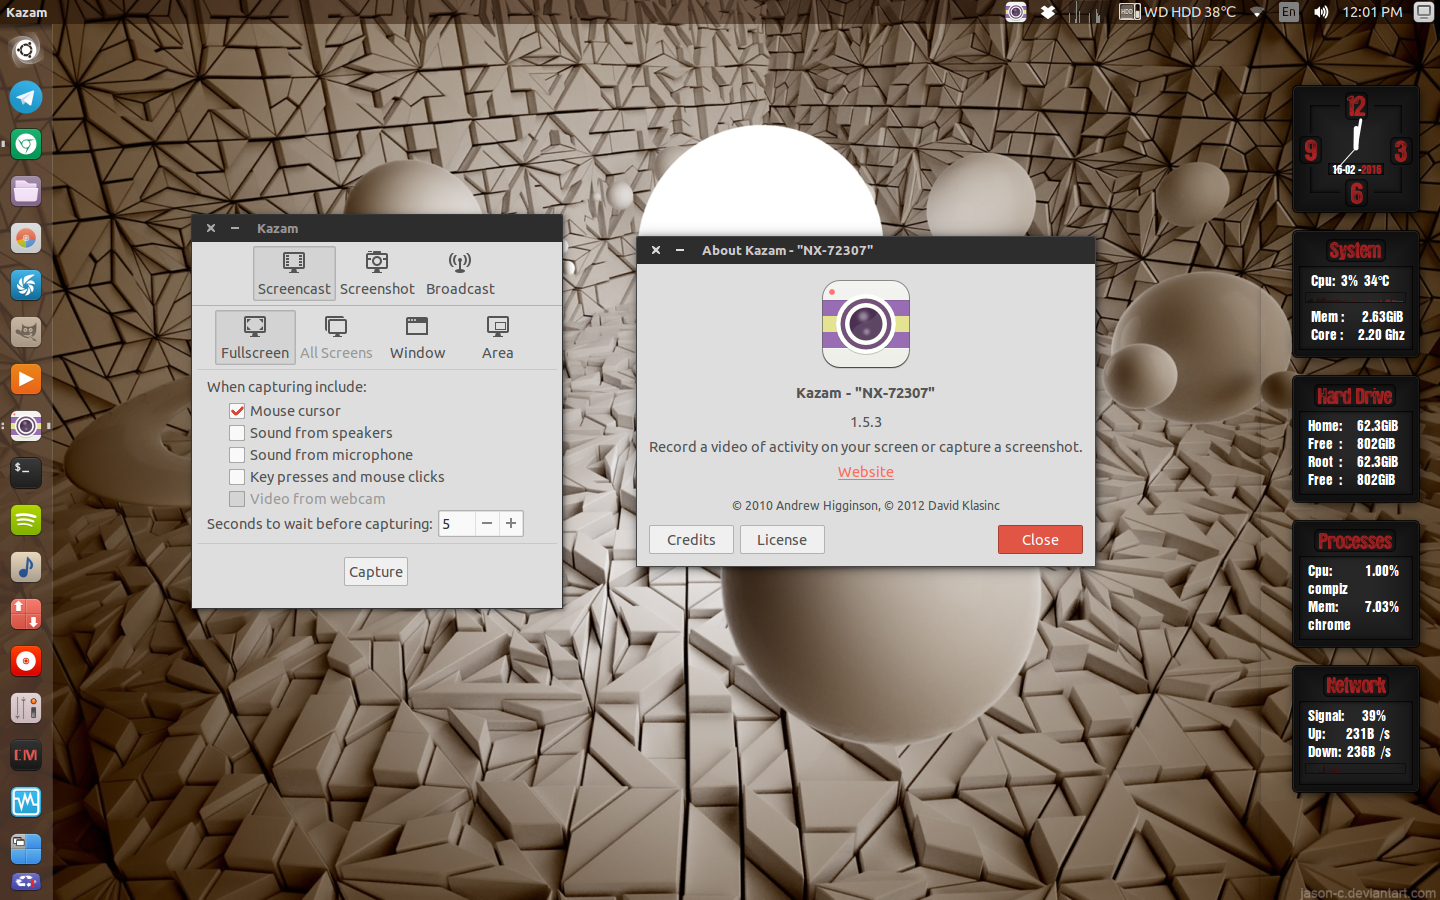
Task: Open the Files folder in the dock
Action: [x=26, y=191]
